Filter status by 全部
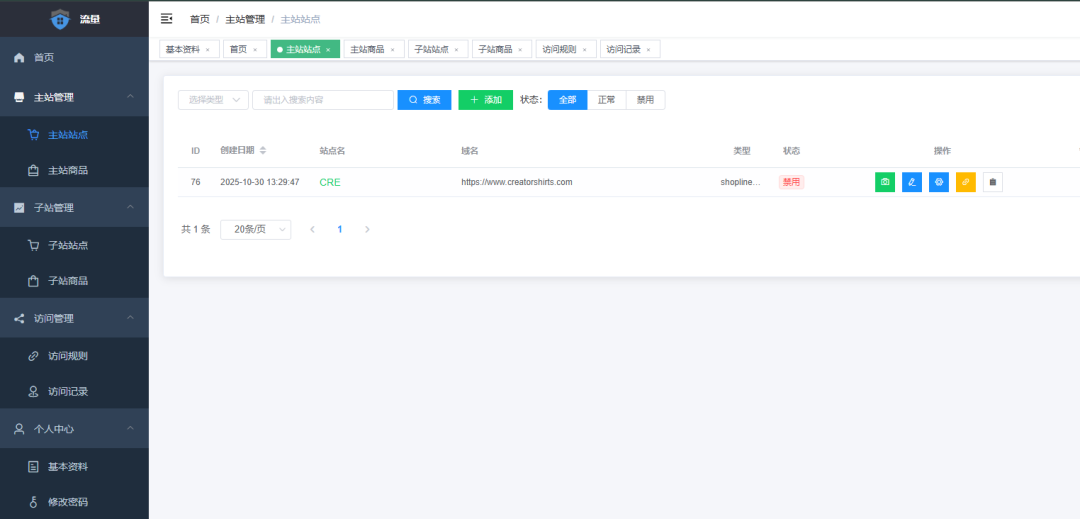 (x=568, y=100)
